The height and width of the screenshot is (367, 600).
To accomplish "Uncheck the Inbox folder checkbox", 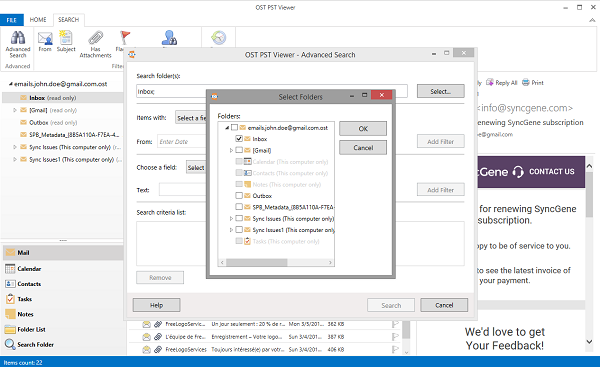I will pyautogui.click(x=239, y=139).
